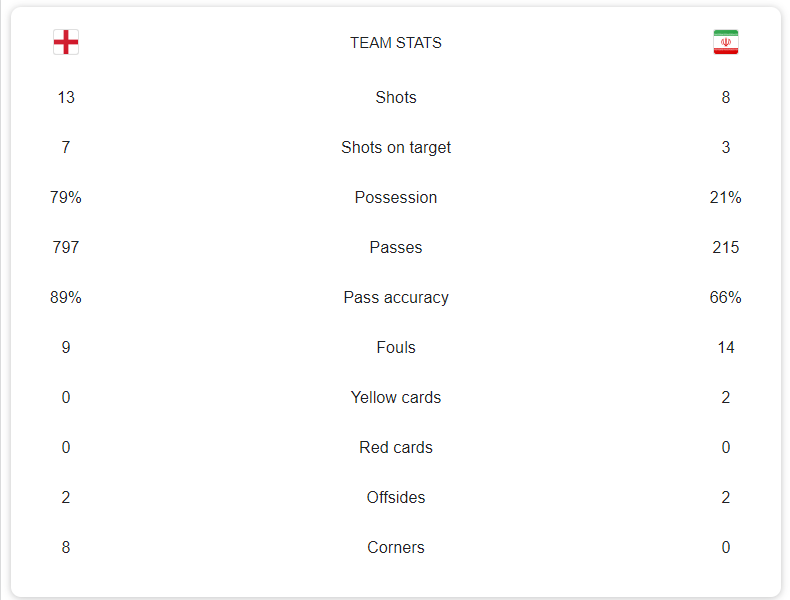Click England's 79% possession value
Viewport: 790px width, 600px height.
pyautogui.click(x=65, y=197)
